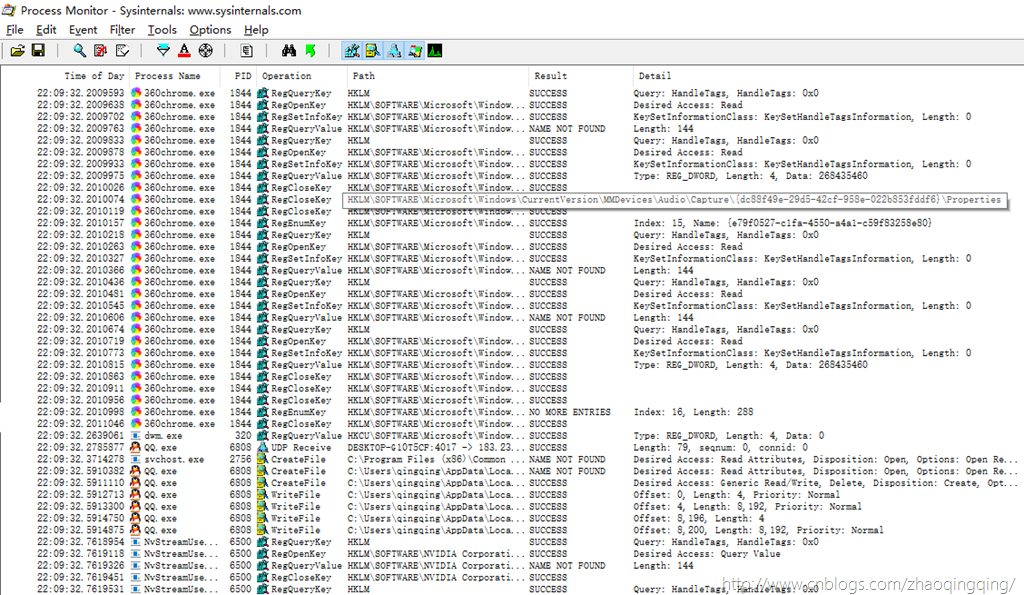Click detail 'Index: 16, Length: 288'
Viewport: 1024px width, 595px height.
tap(693, 412)
